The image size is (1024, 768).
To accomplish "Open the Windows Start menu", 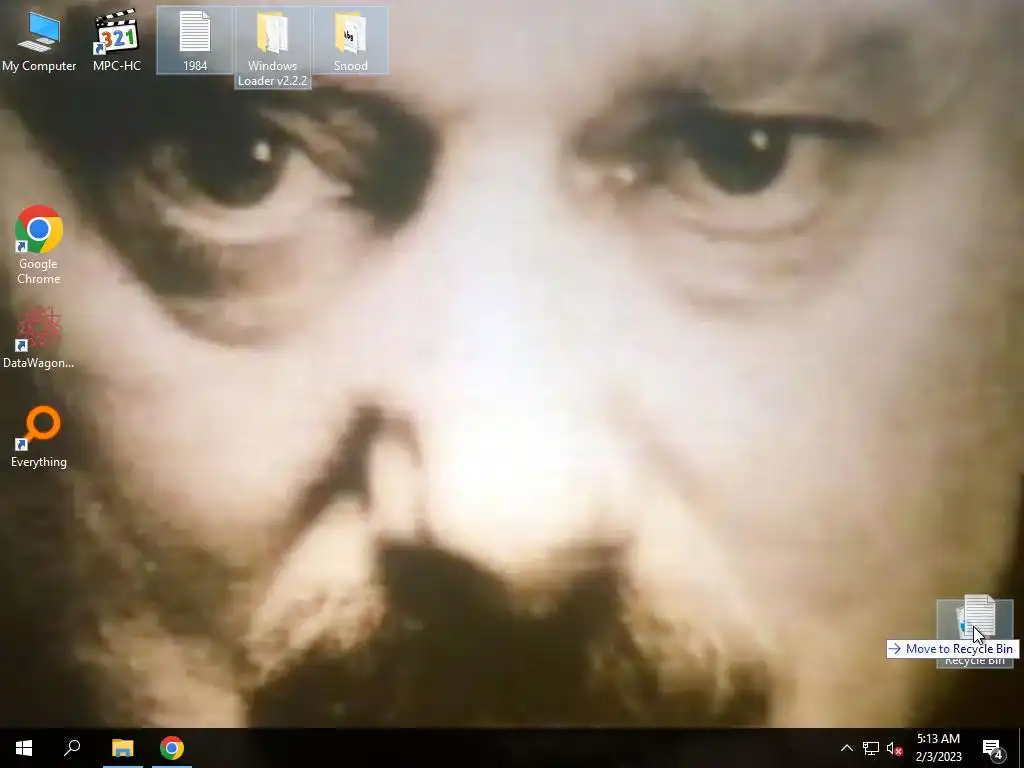I will [24, 748].
